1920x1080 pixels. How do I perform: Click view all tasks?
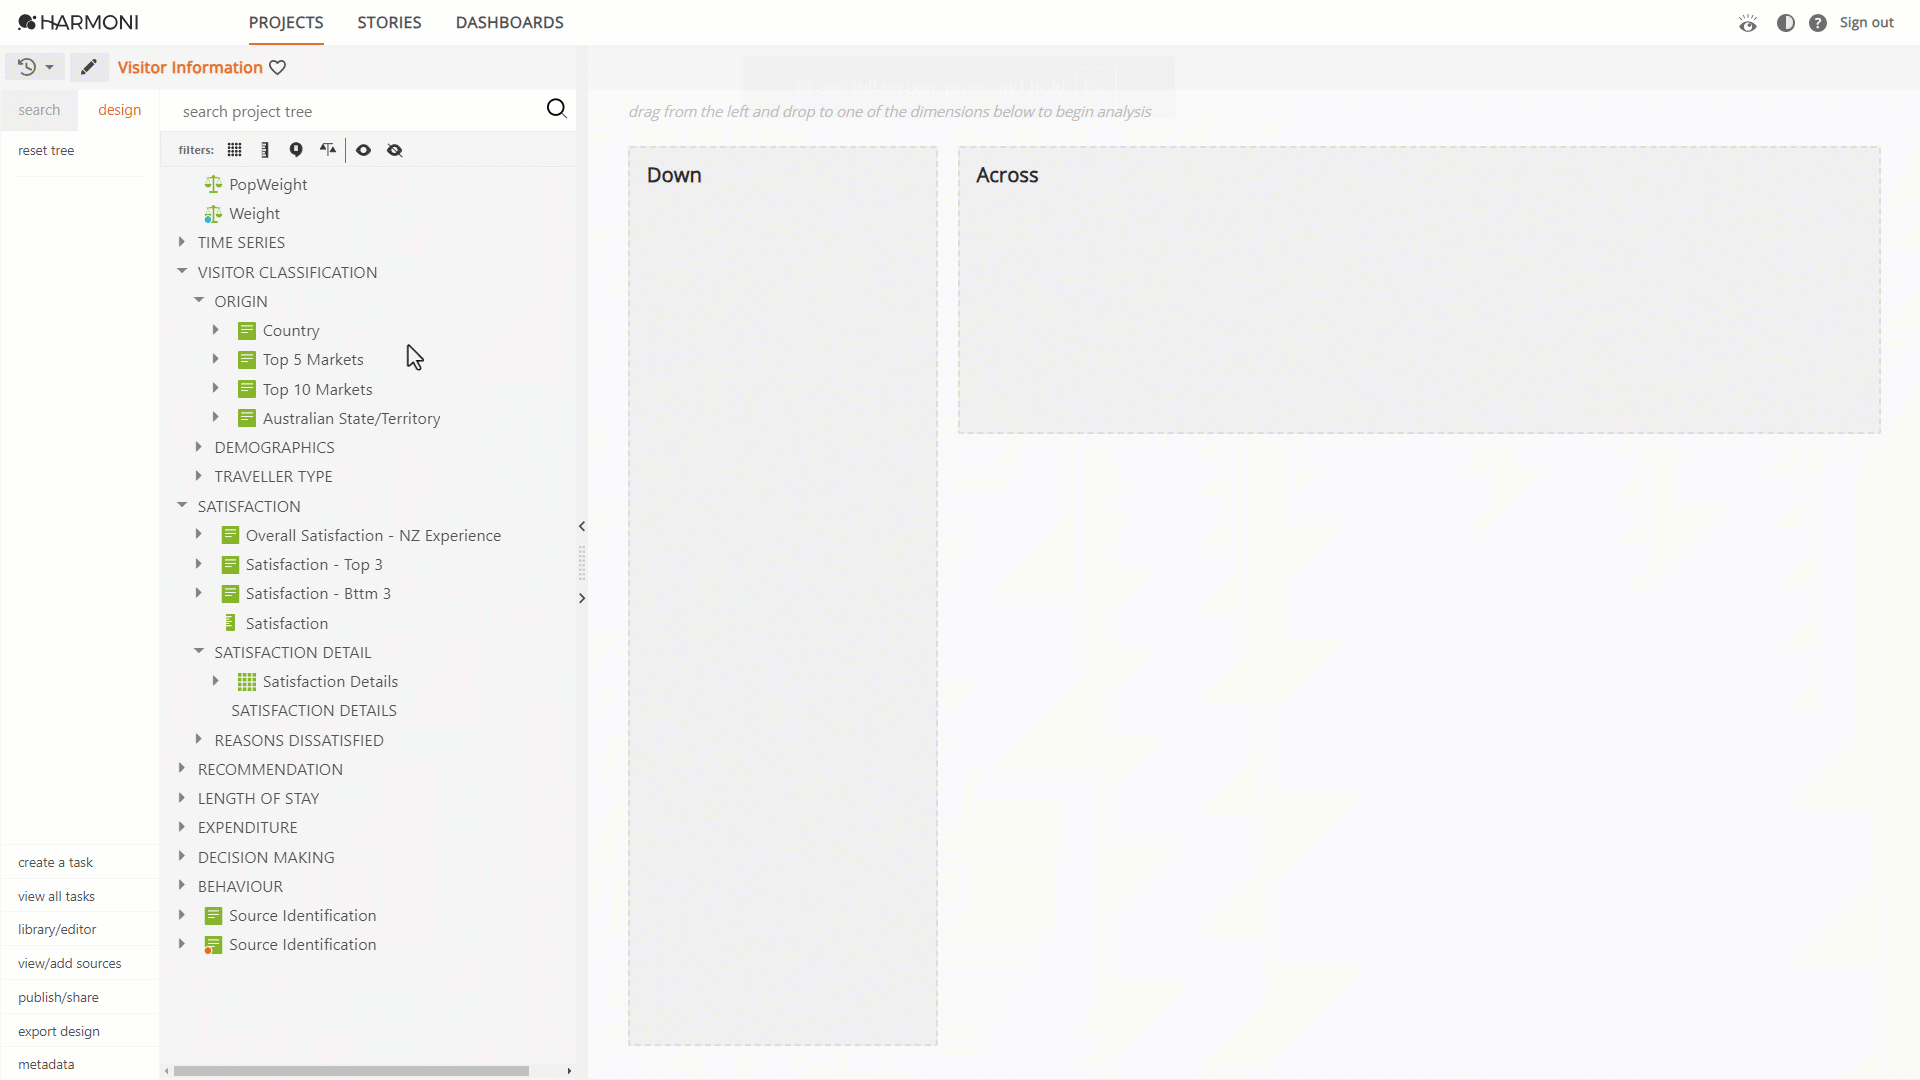(x=56, y=897)
